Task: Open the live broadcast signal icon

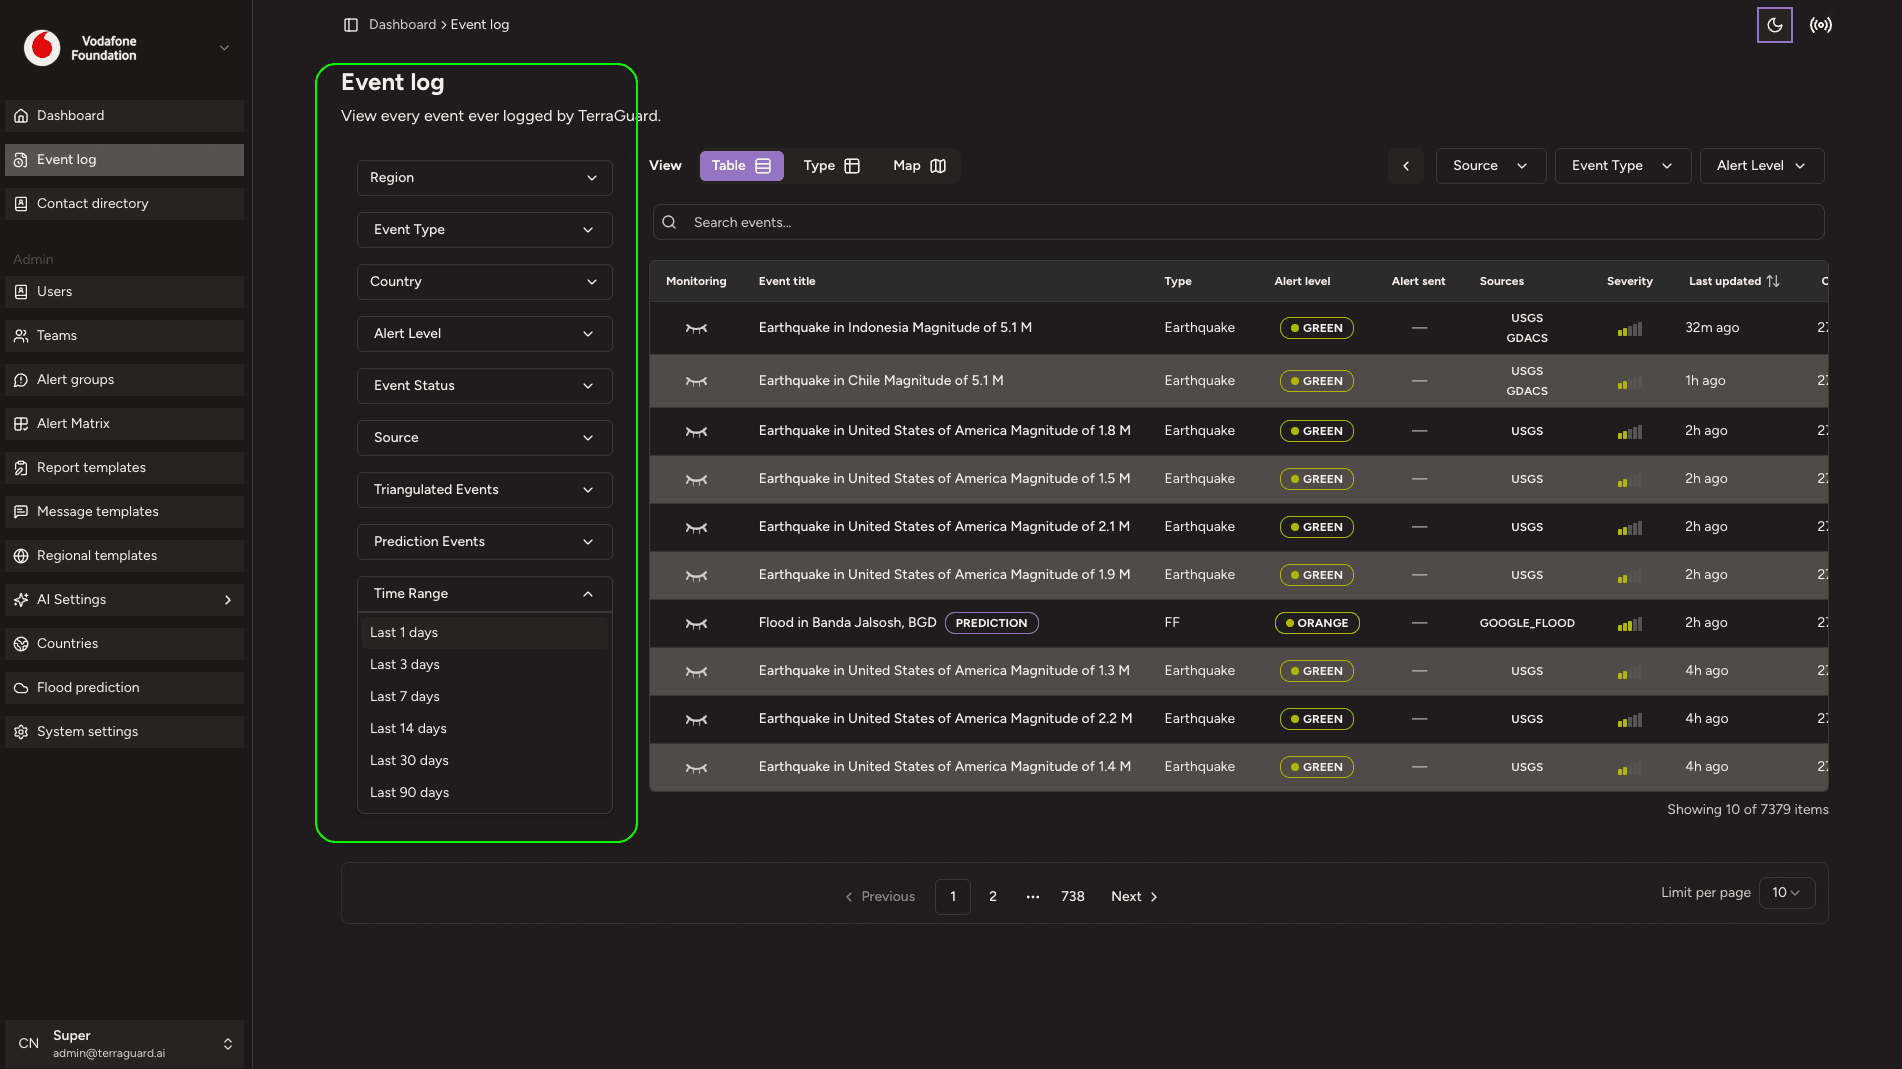Action: click(1821, 25)
